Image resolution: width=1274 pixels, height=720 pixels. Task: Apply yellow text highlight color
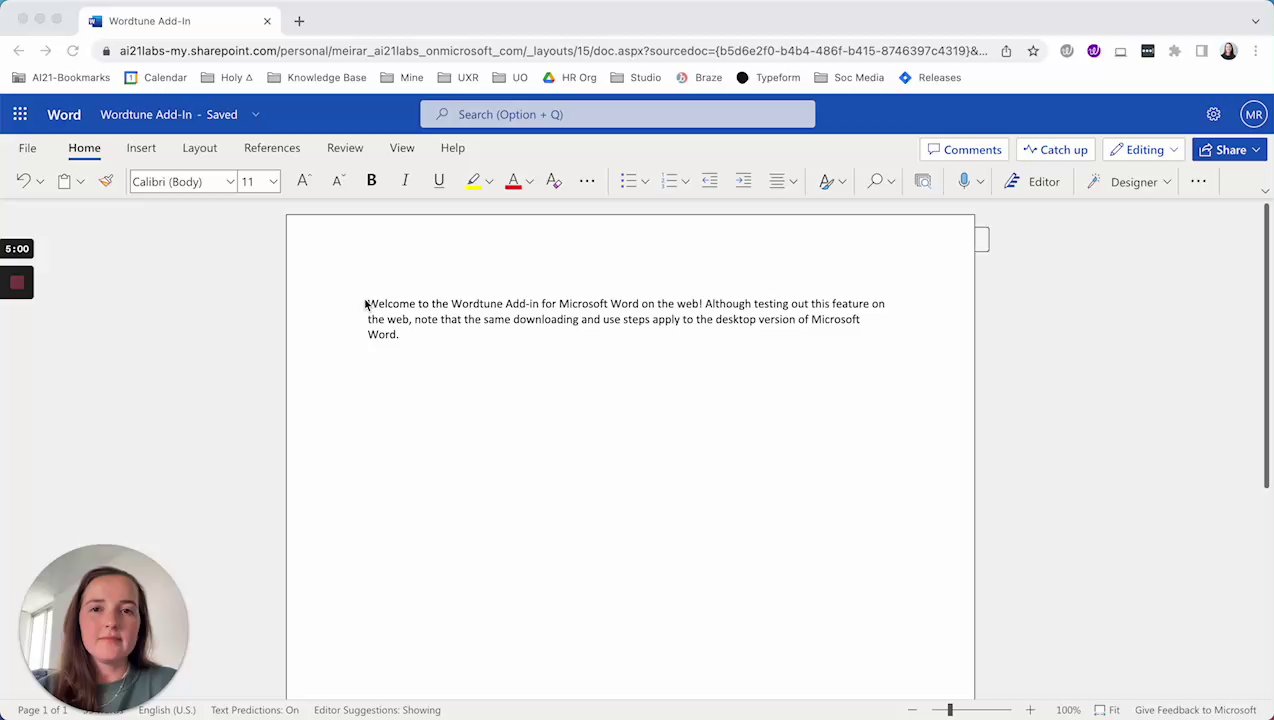pos(473,181)
